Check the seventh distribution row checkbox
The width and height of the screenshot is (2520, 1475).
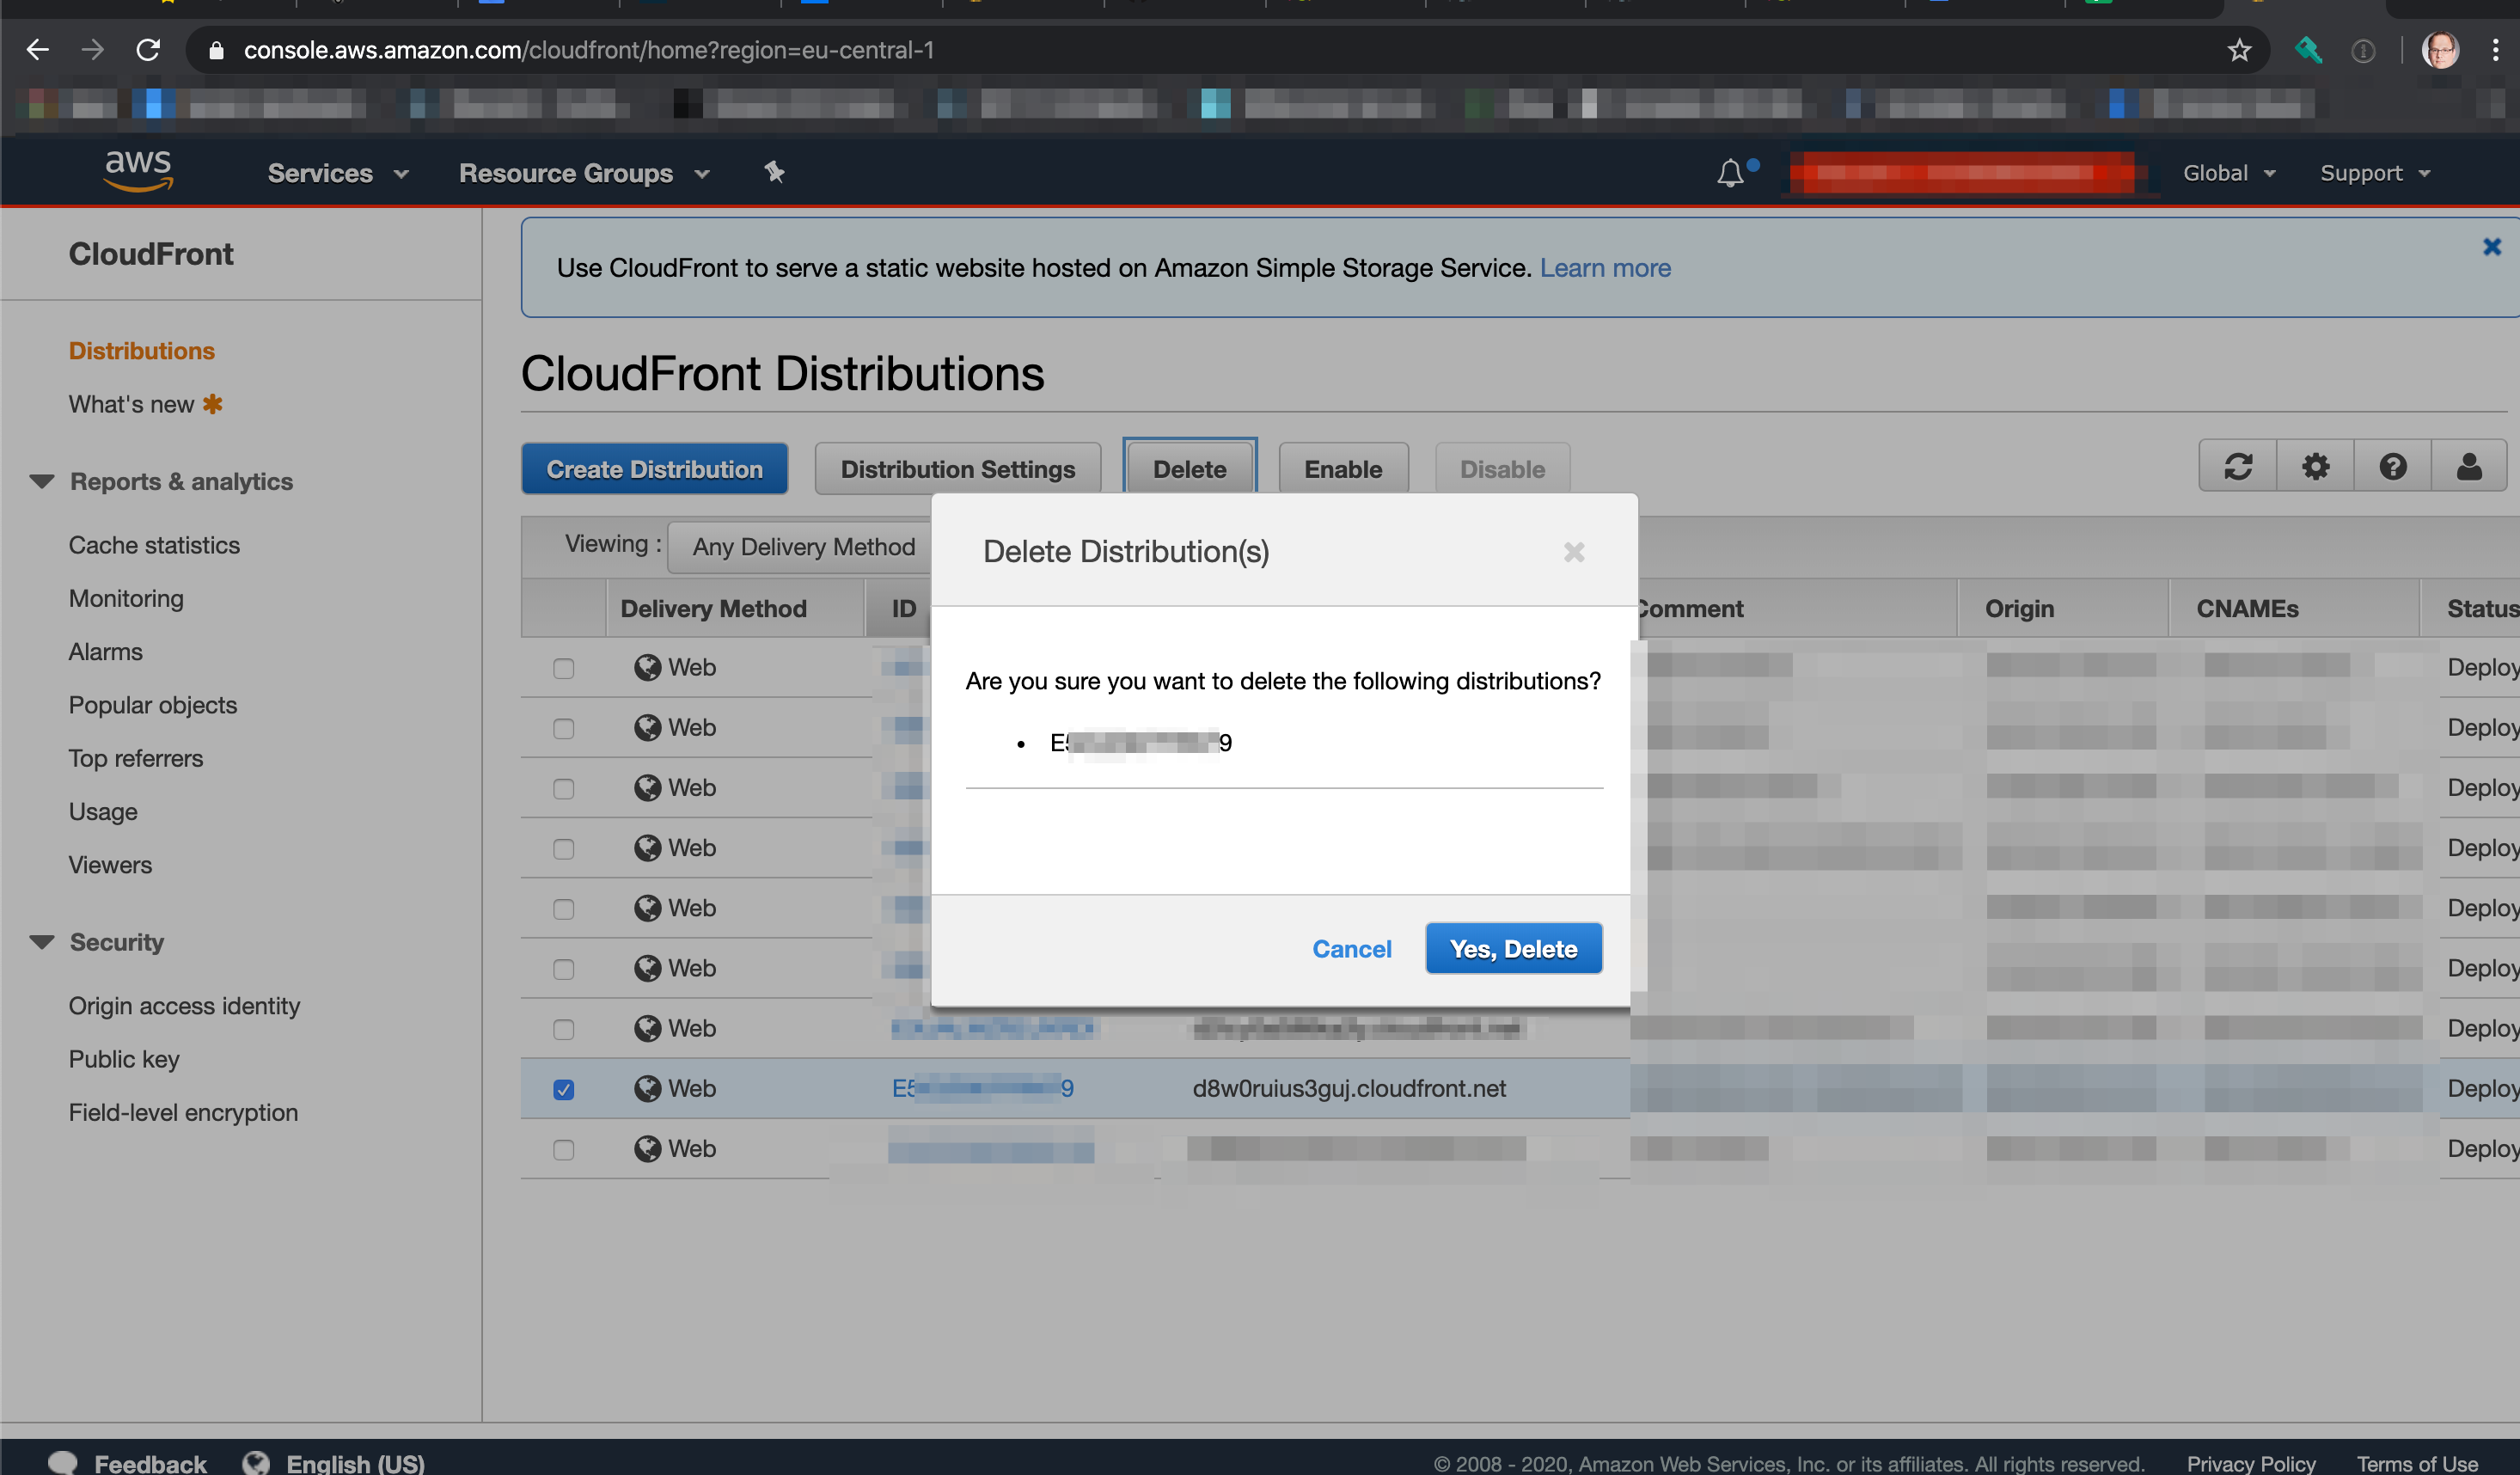[x=564, y=1029]
